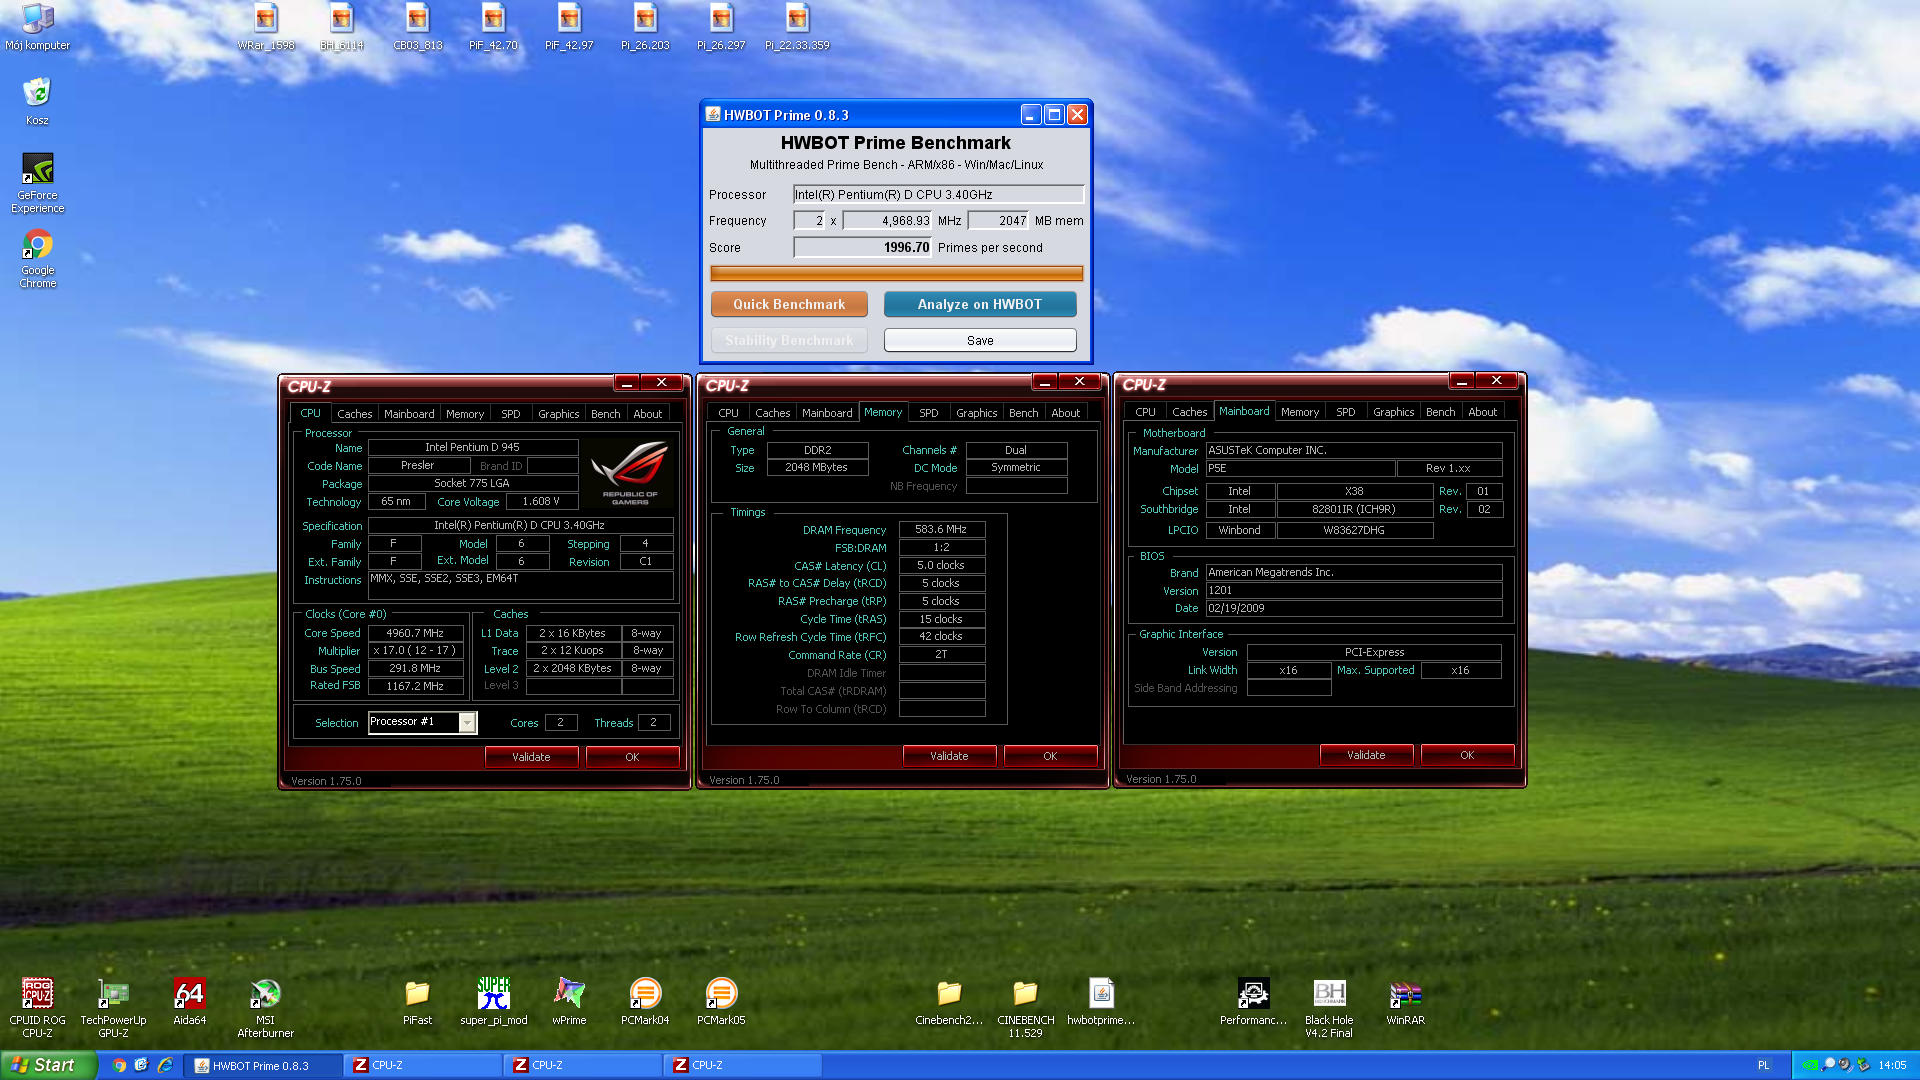Open About tab in right CPU-Z window
Screen dimensions: 1920x1080
[x=1482, y=412]
